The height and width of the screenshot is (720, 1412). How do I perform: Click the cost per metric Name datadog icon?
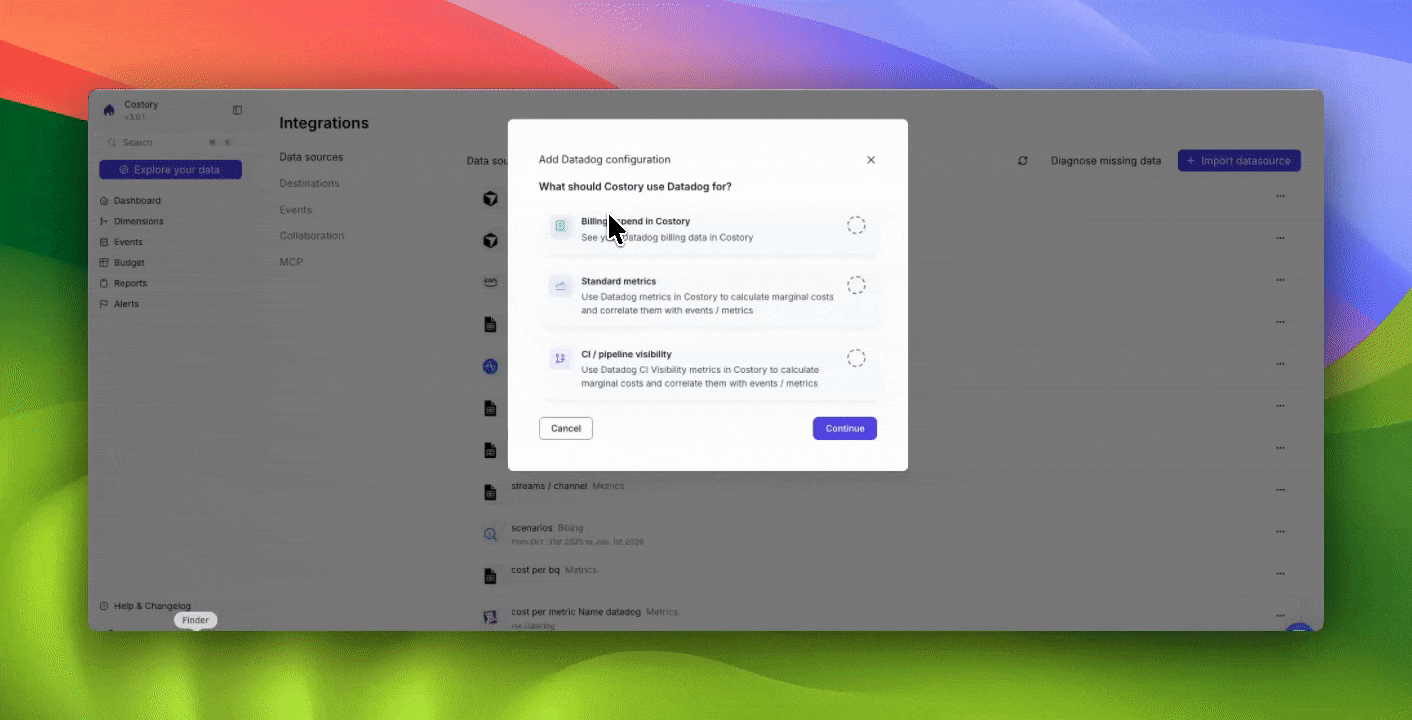coord(490,617)
